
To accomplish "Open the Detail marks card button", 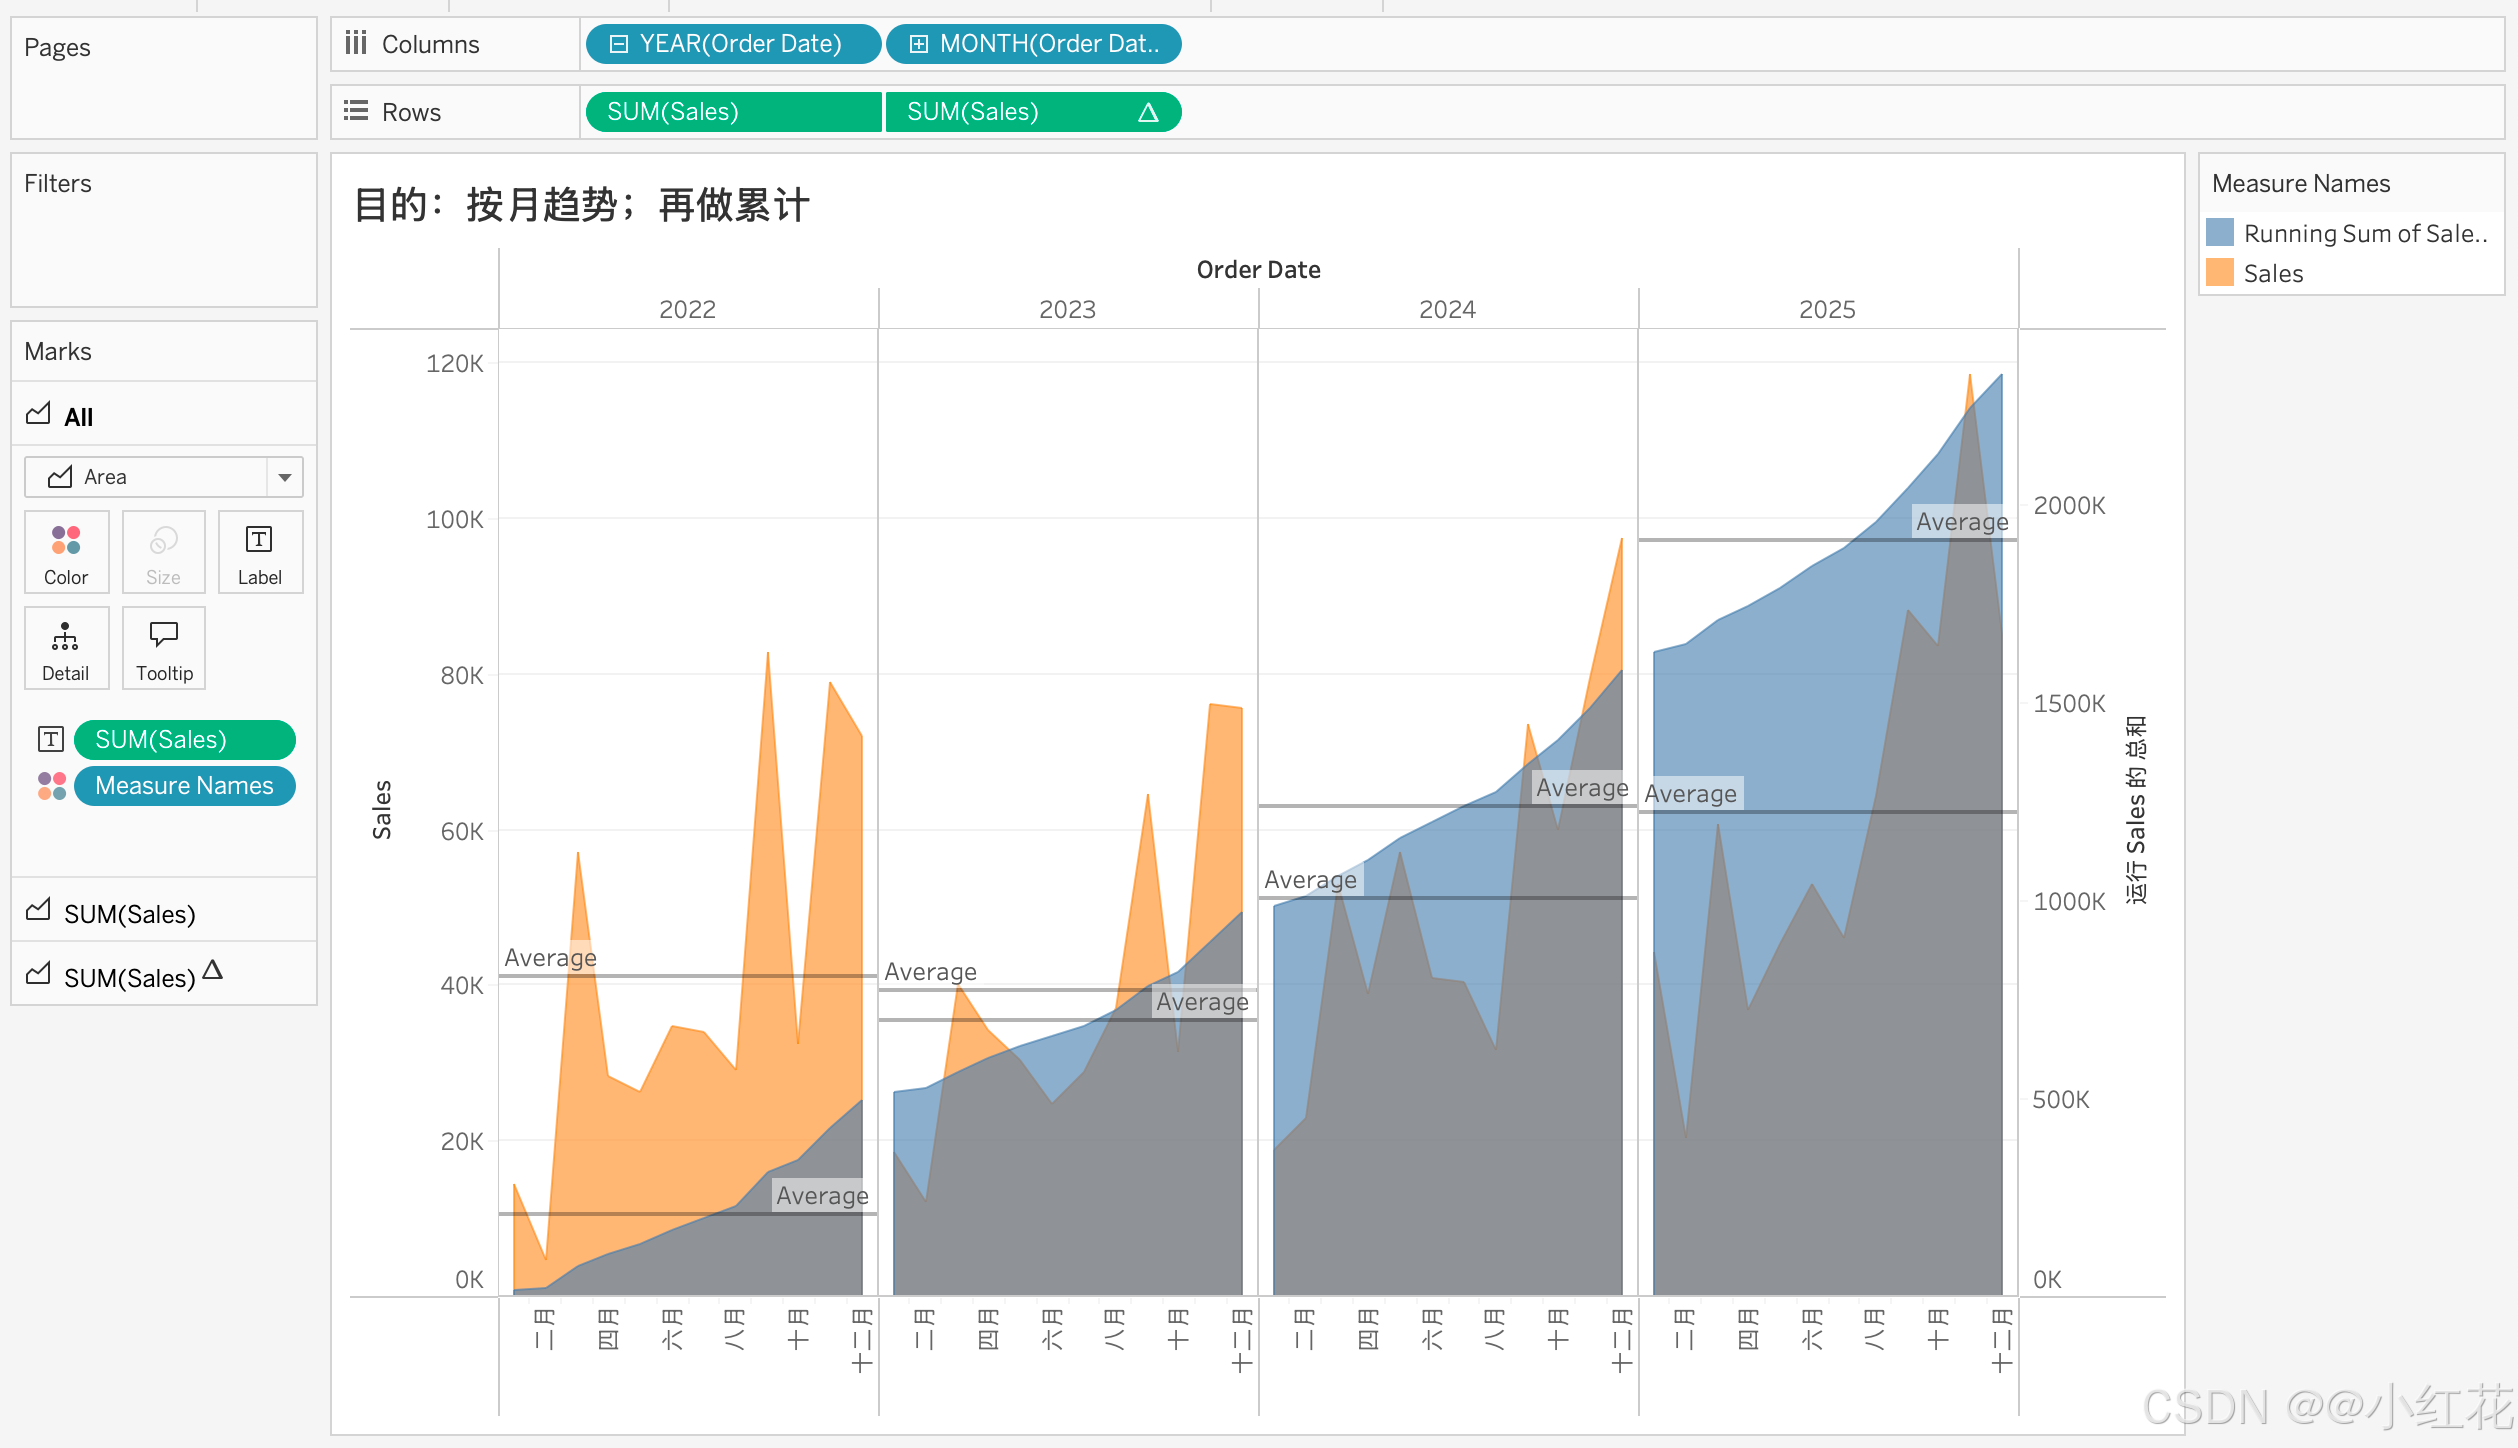I will tap(66, 649).
